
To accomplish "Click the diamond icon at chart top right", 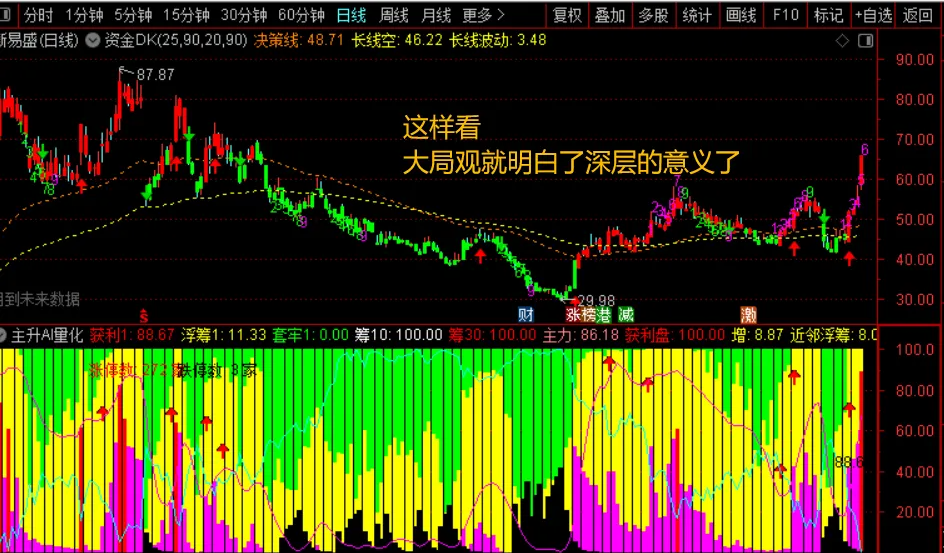I will (x=842, y=41).
